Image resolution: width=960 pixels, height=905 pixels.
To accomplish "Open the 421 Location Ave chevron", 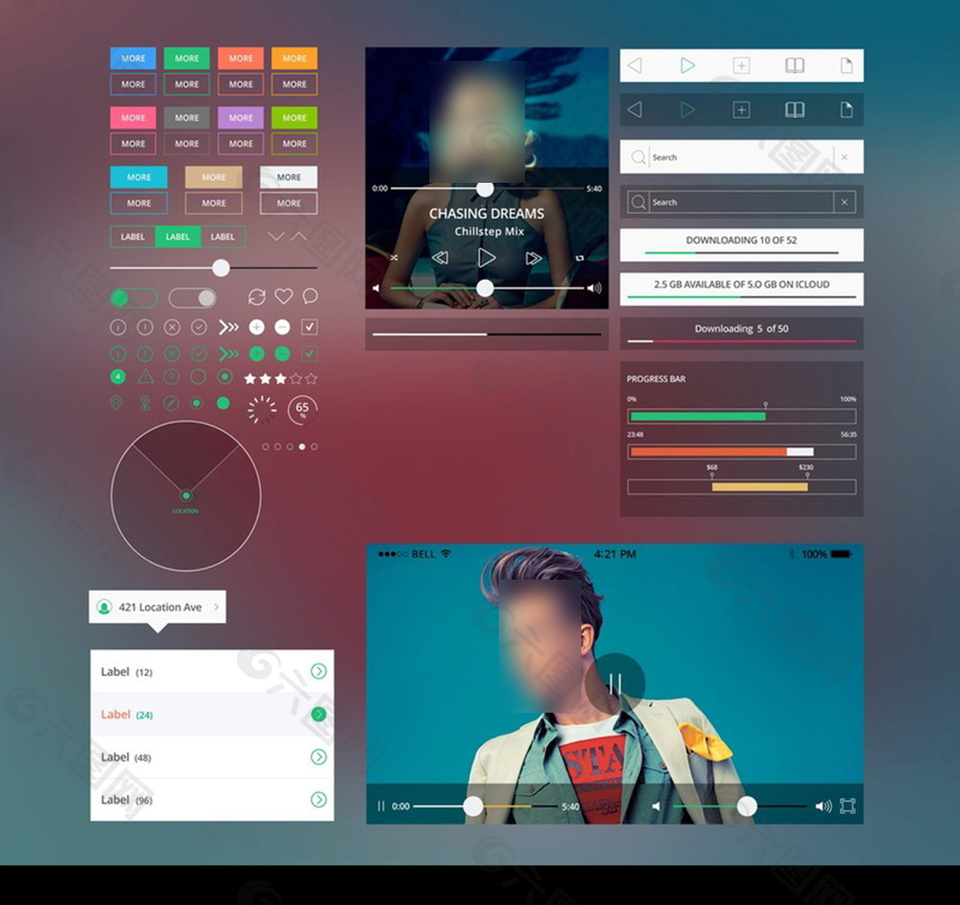I will (x=216, y=607).
